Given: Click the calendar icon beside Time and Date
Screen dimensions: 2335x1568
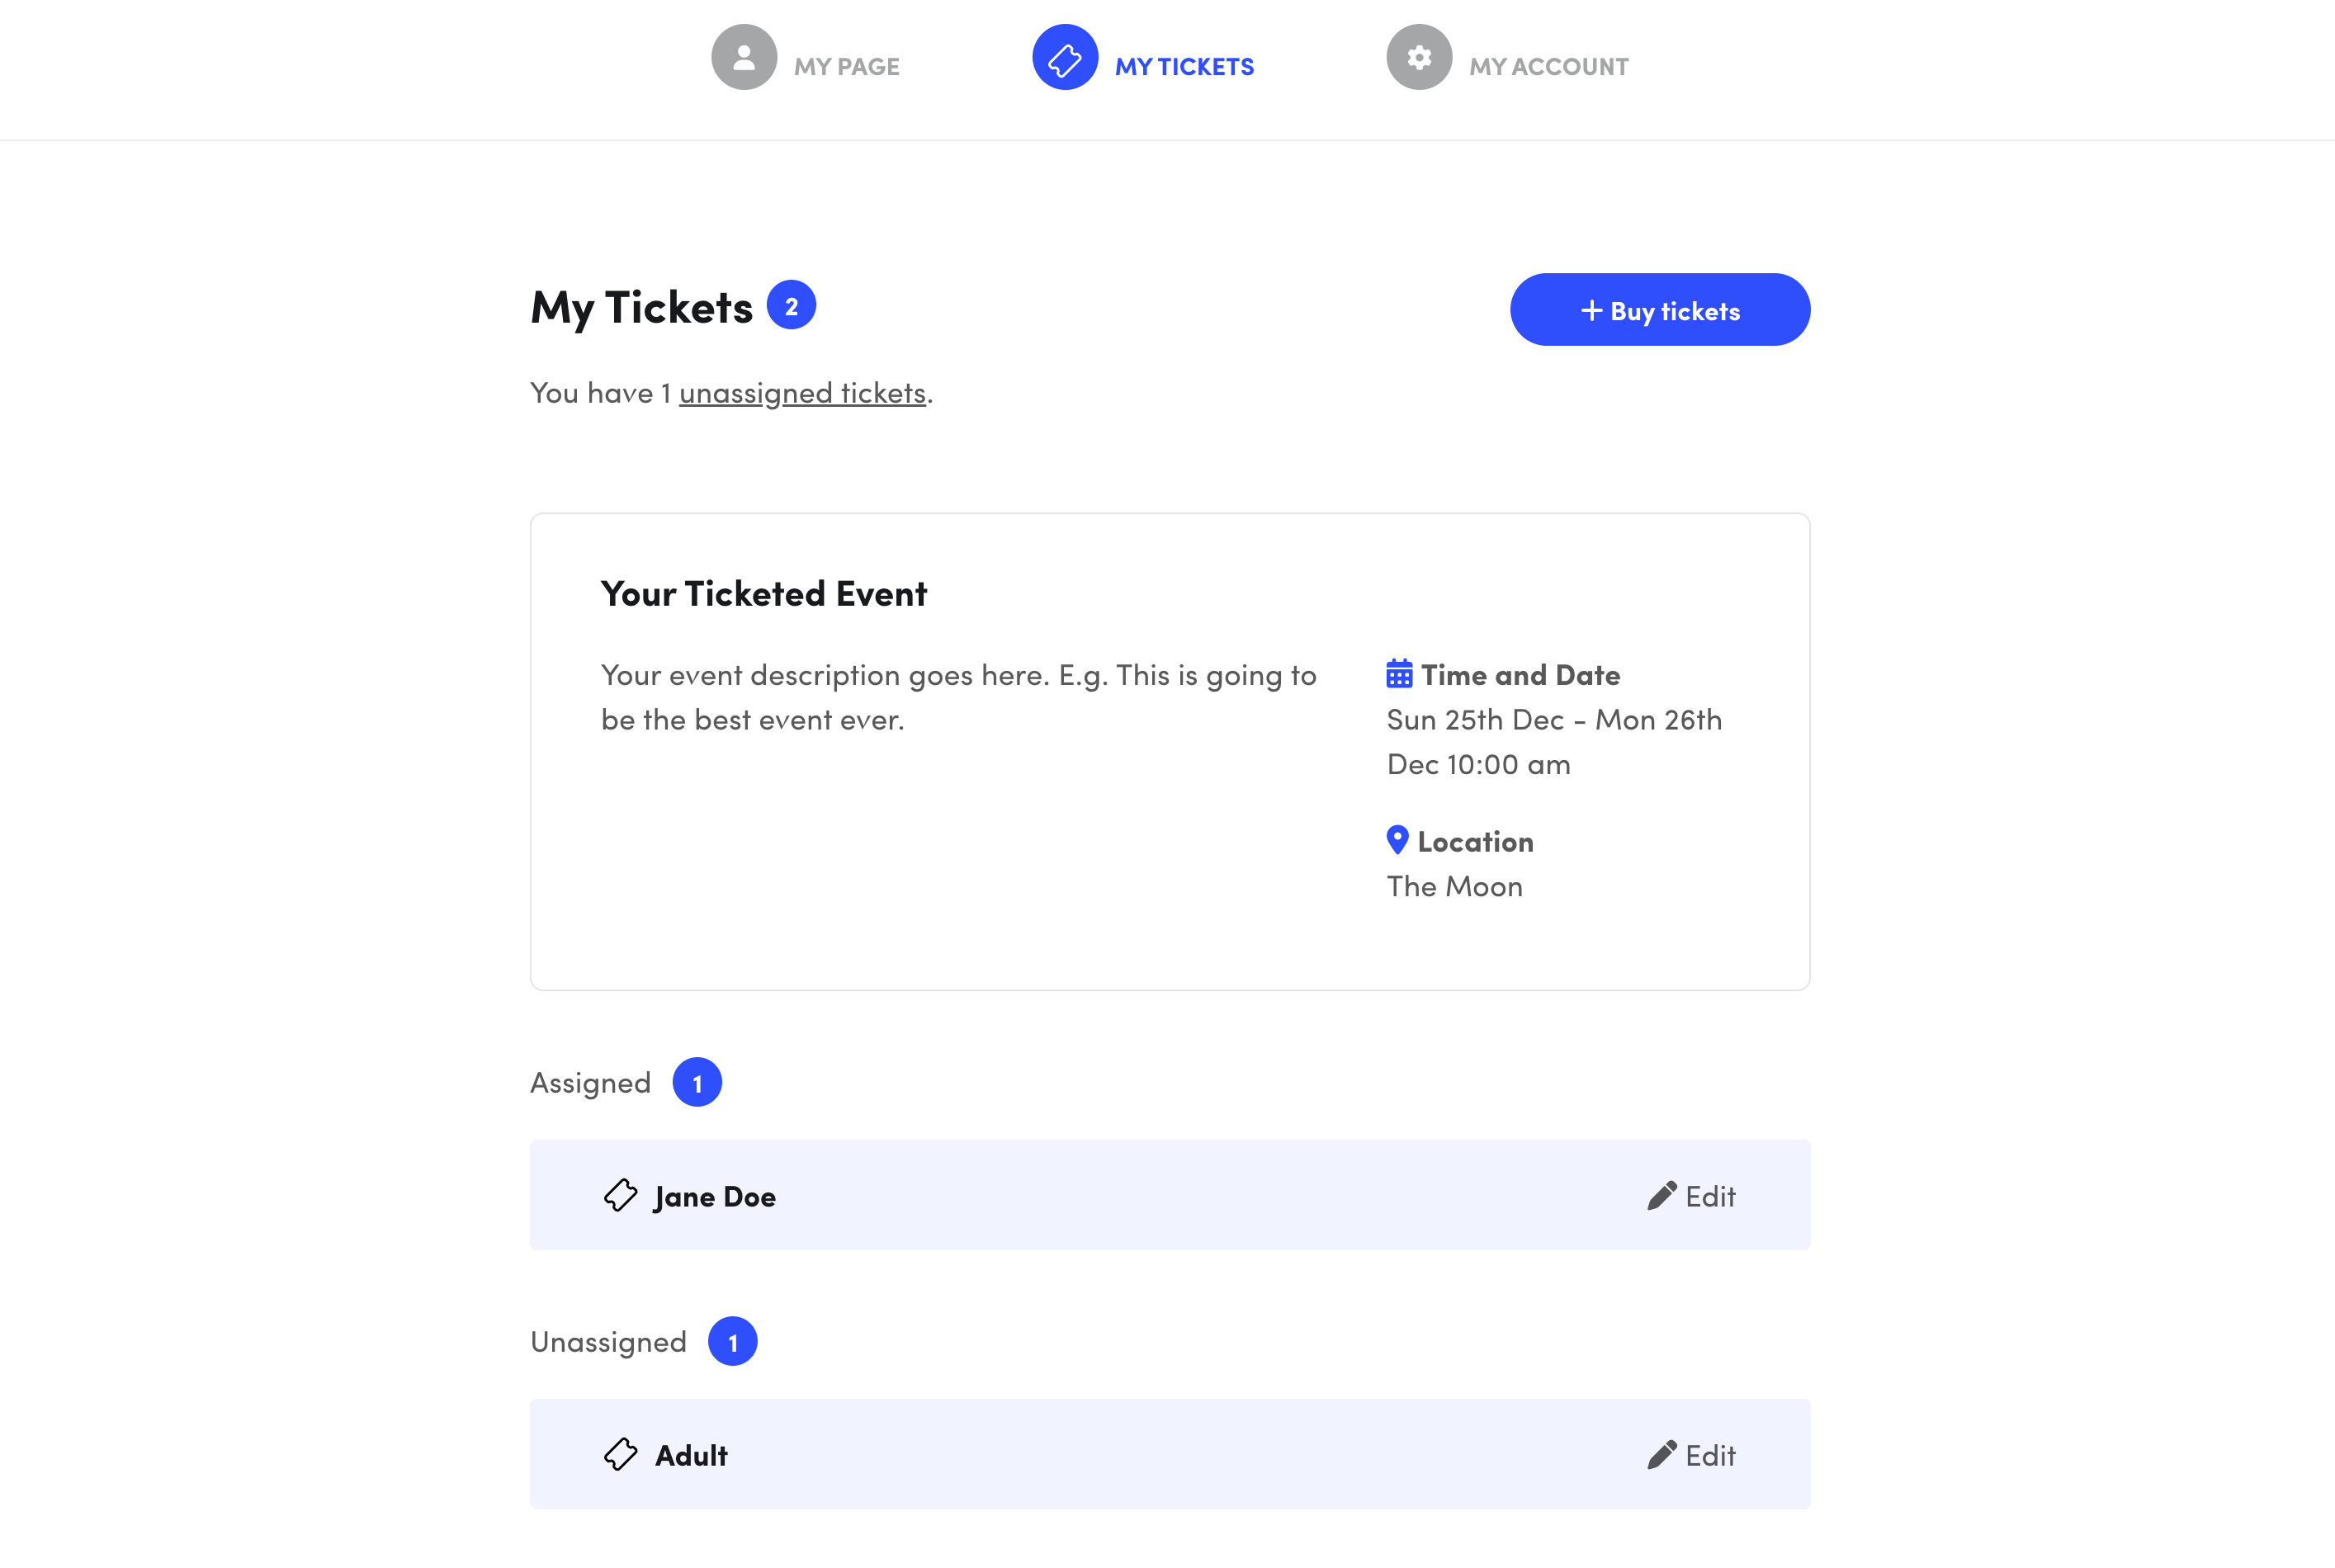Looking at the screenshot, I should coord(1399,674).
